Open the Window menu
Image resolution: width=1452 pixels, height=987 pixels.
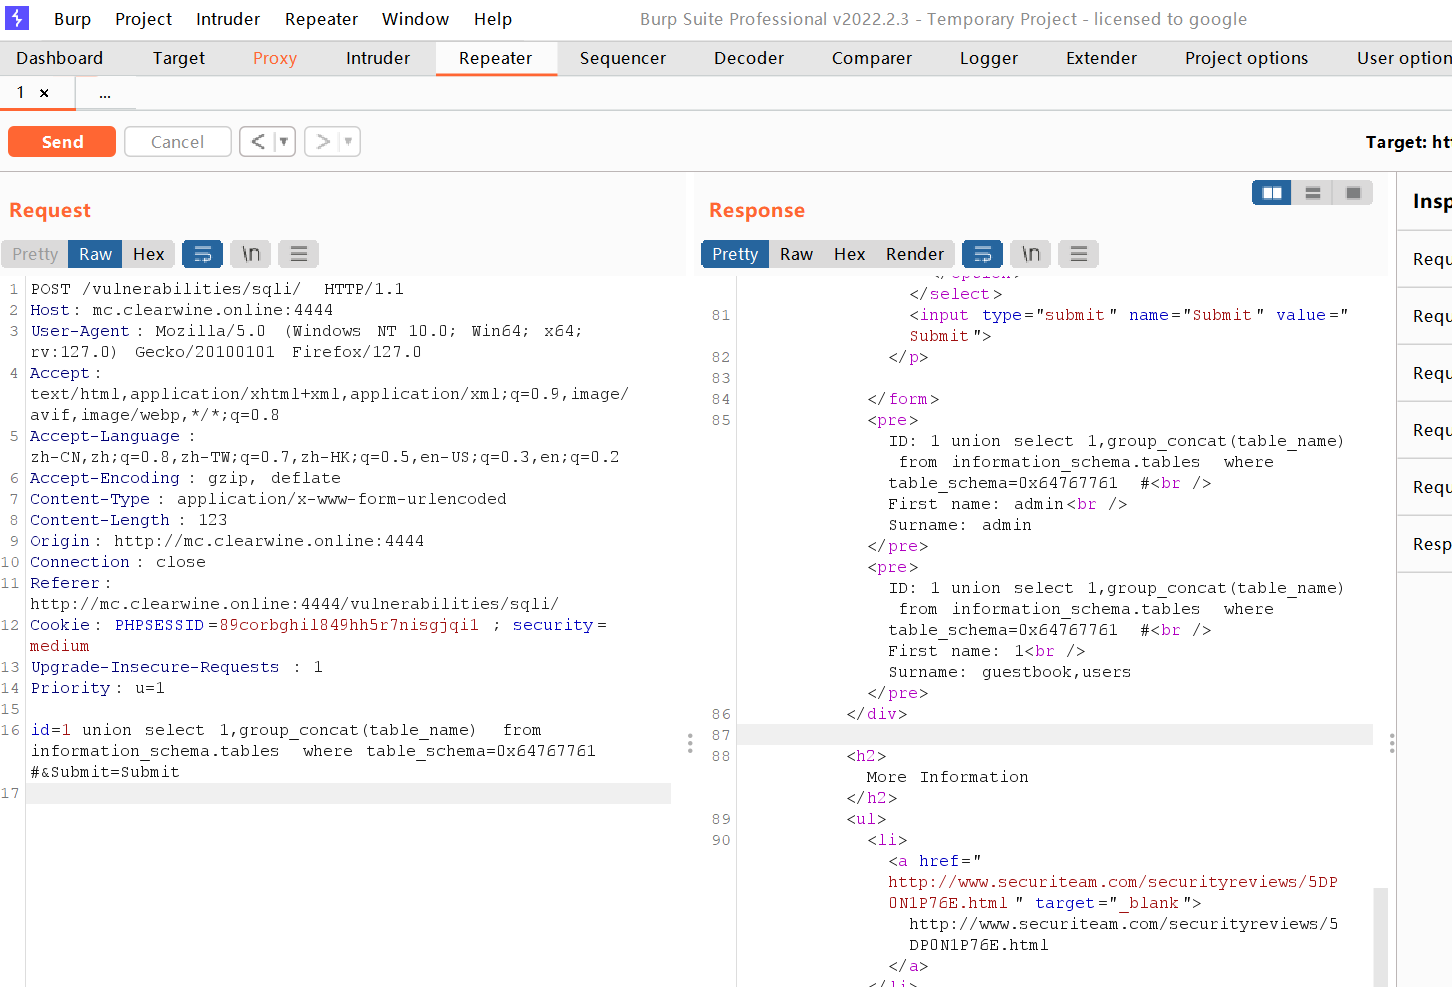coord(415,19)
